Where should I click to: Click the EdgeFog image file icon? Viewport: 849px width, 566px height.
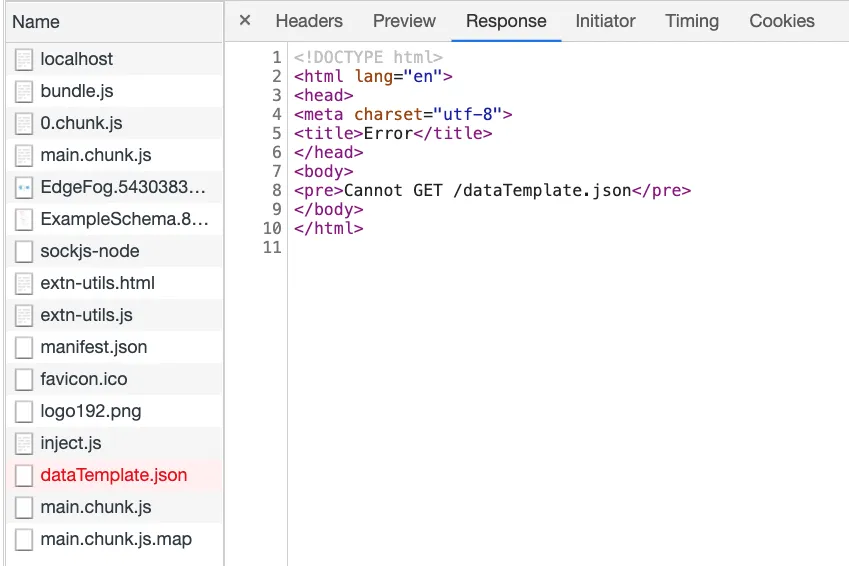click(x=24, y=187)
